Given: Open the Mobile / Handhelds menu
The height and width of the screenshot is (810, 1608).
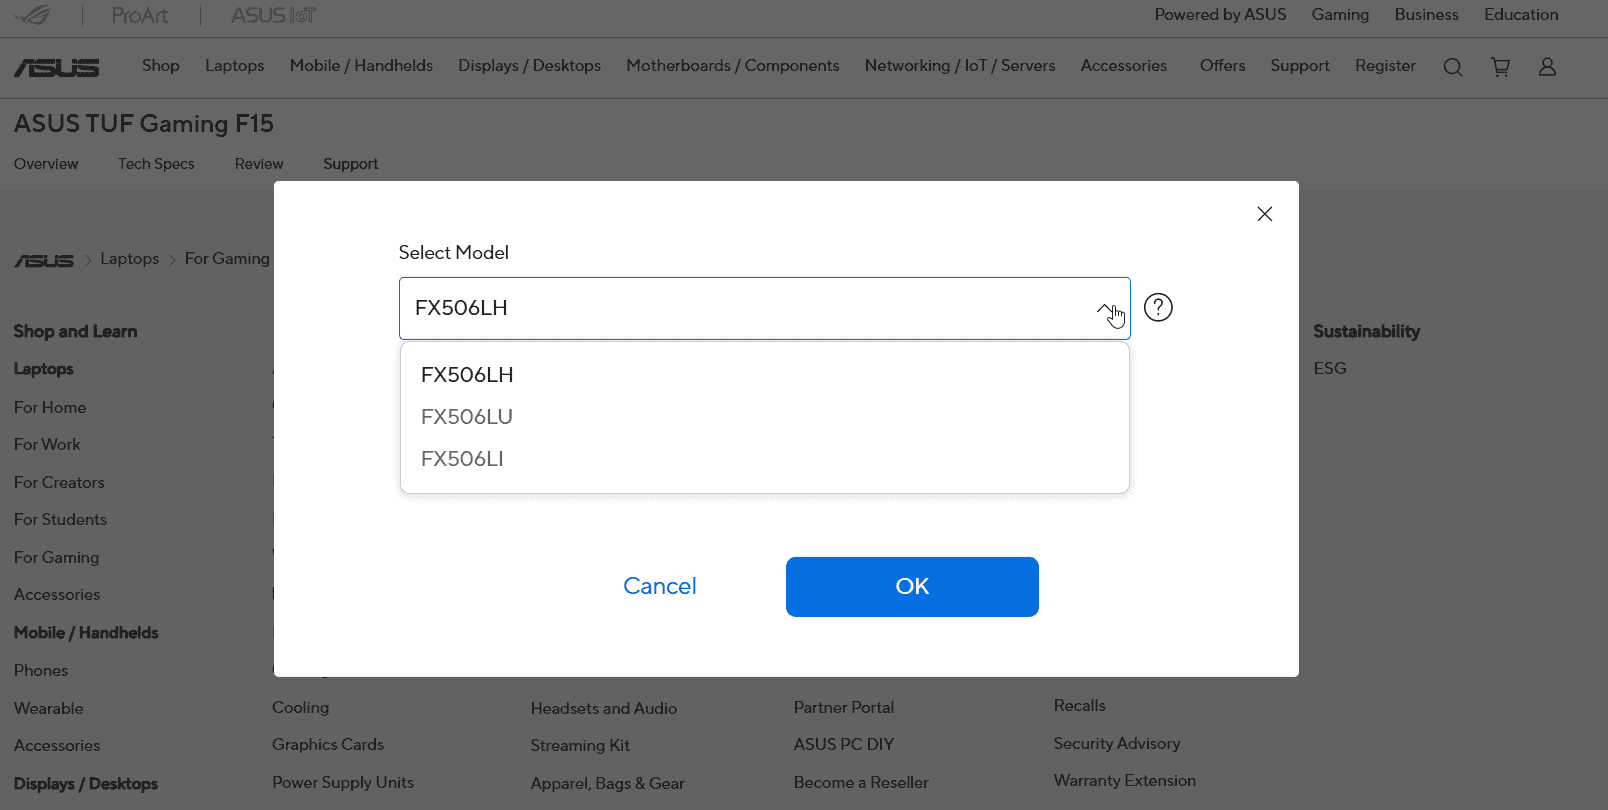Looking at the screenshot, I should (x=361, y=66).
